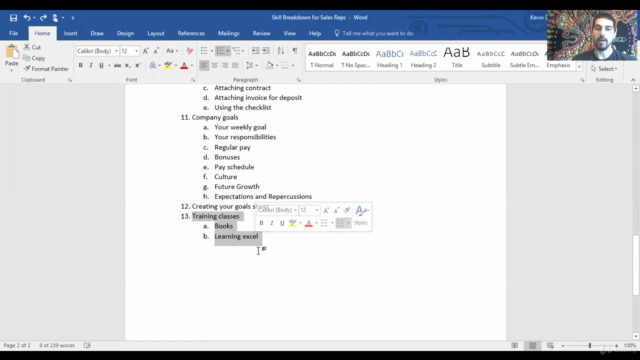The width and height of the screenshot is (640, 360).
Task: Clear all formatting with ribbon eraser icon
Action: (x=190, y=51)
